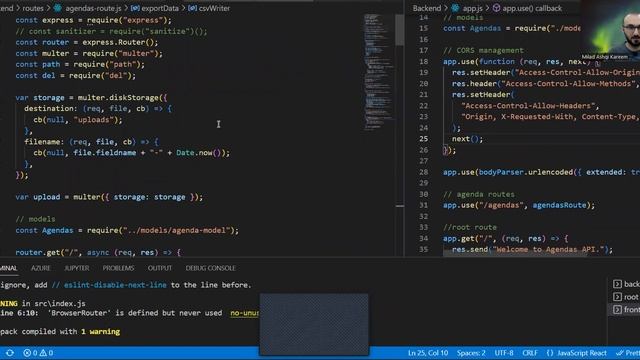Click the language mode braces icon

pos(549,353)
